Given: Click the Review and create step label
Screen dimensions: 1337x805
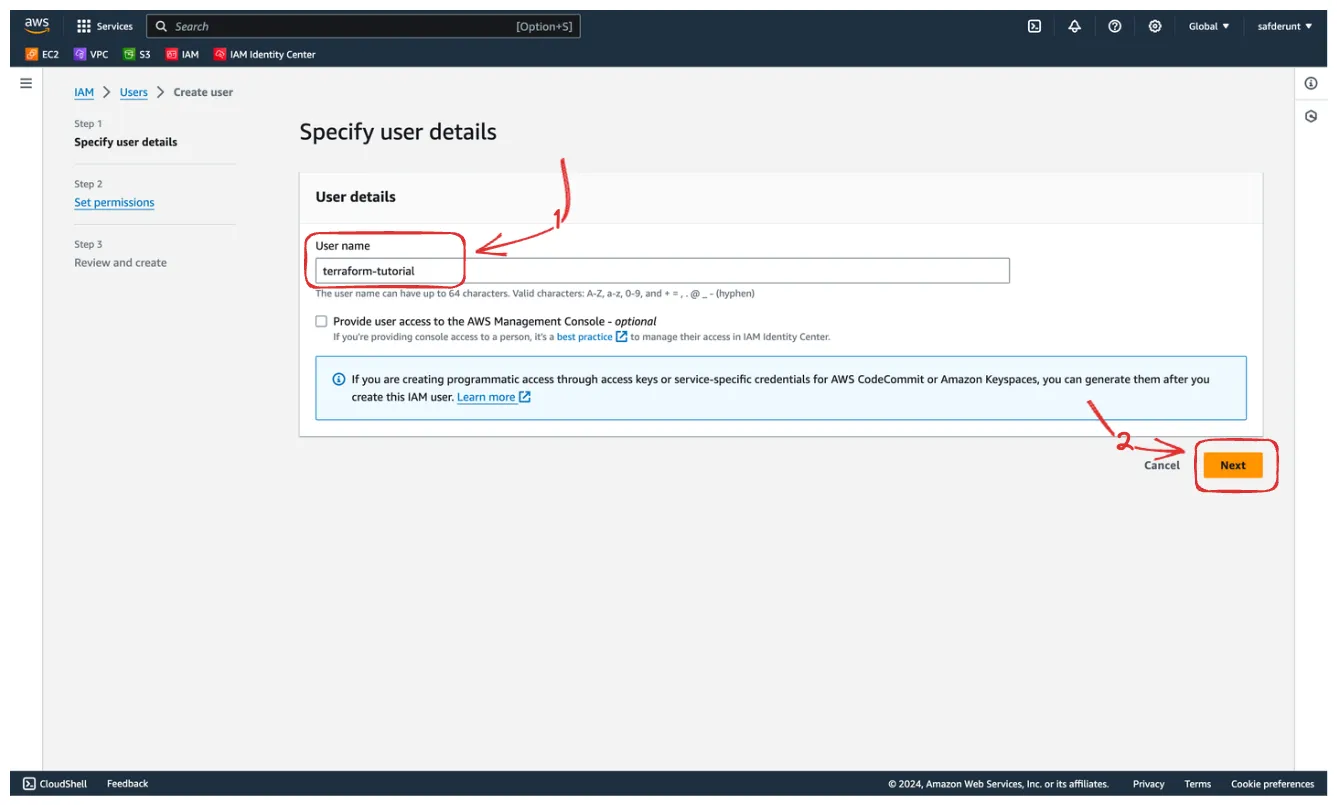Looking at the screenshot, I should 121,263.
